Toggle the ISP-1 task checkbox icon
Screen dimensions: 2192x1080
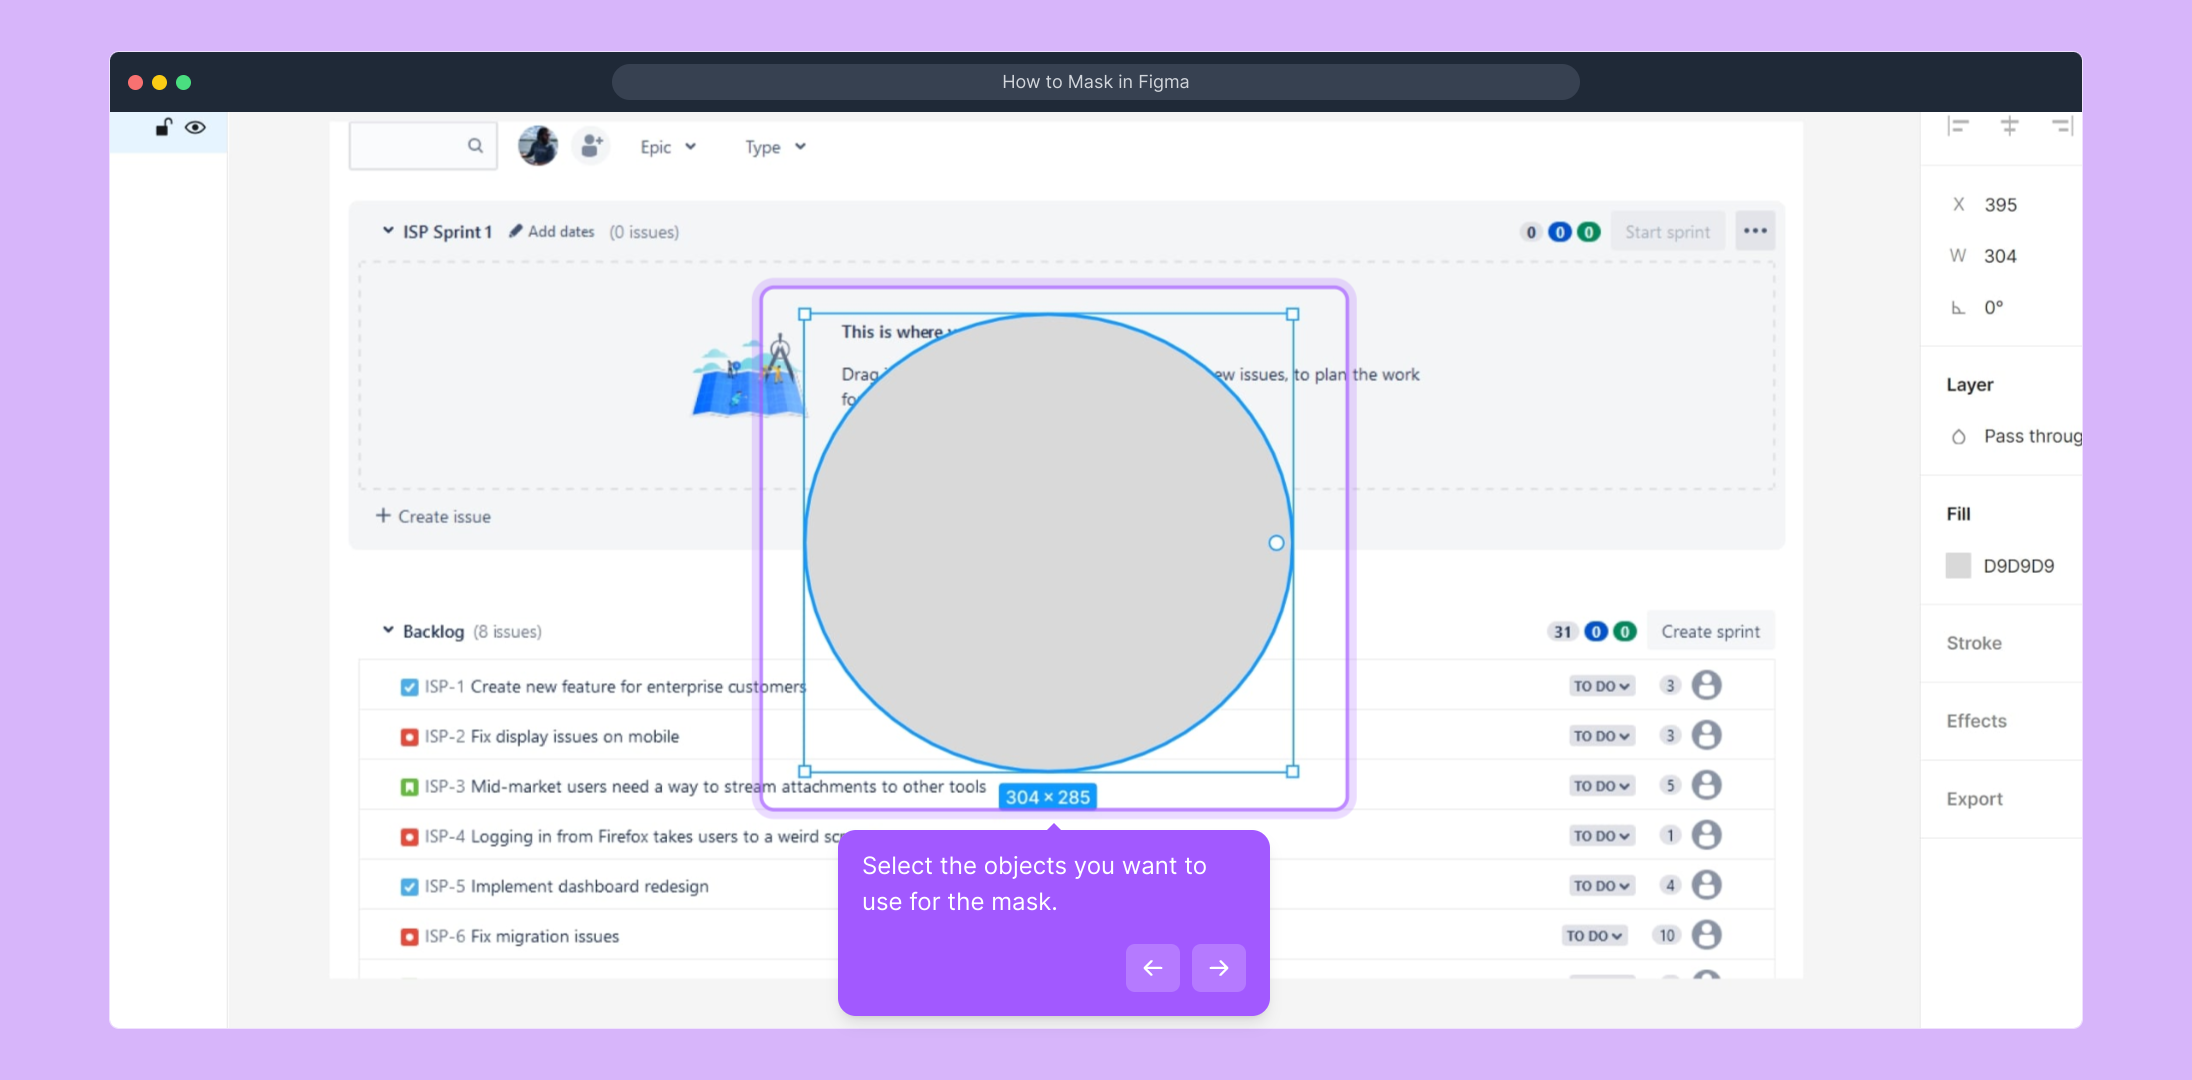coord(409,687)
